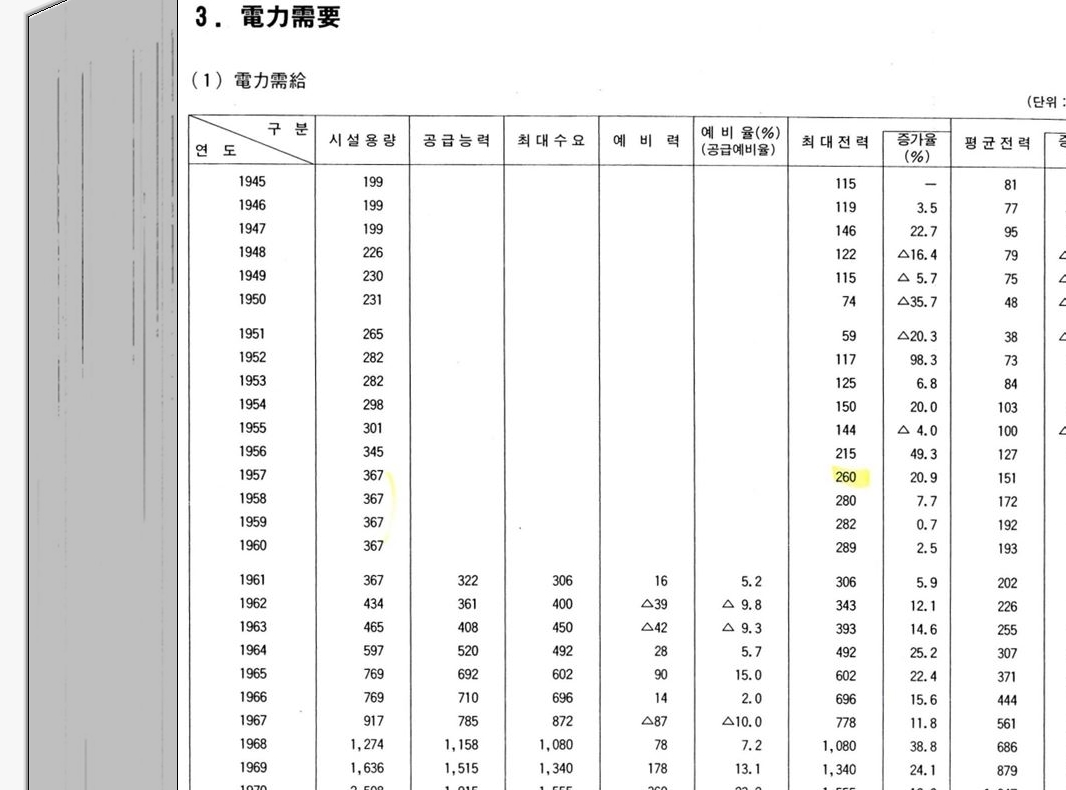
Task: Click the yellow highlighted 260 cell
Action: [847, 478]
